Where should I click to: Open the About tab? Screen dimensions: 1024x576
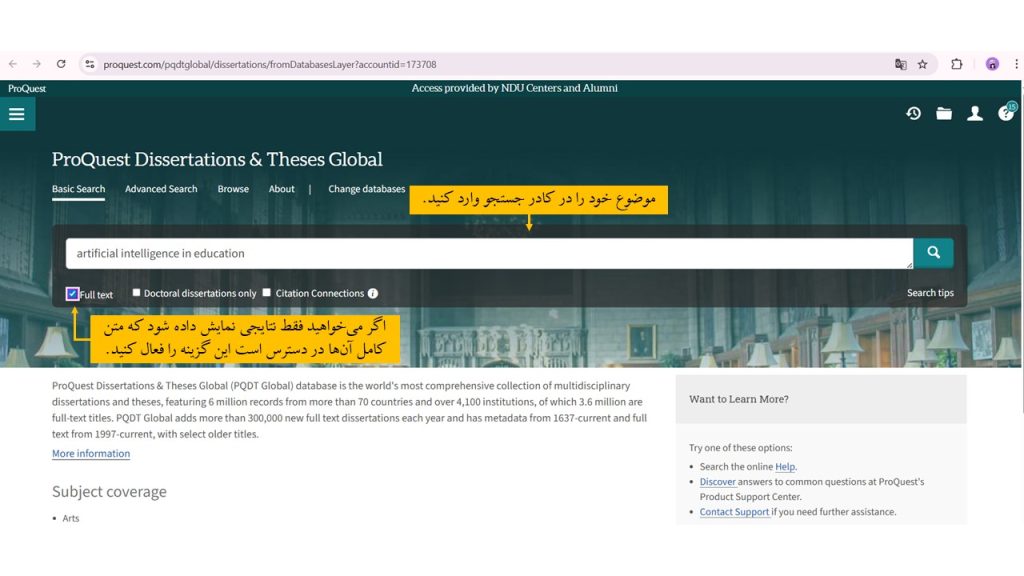[281, 189]
